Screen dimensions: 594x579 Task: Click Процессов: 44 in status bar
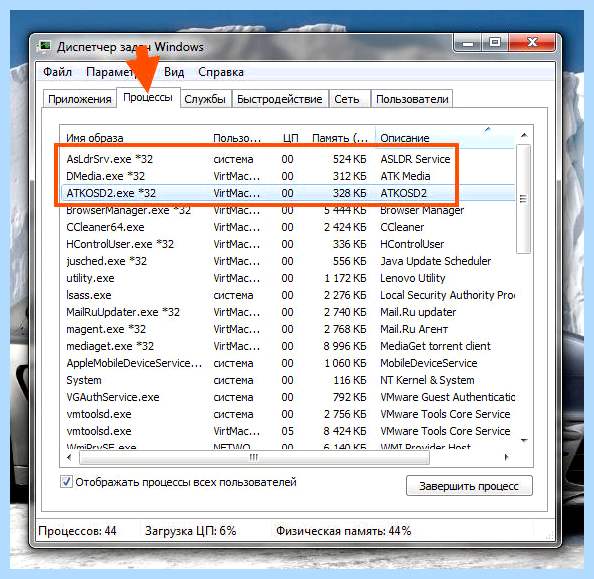[77, 531]
